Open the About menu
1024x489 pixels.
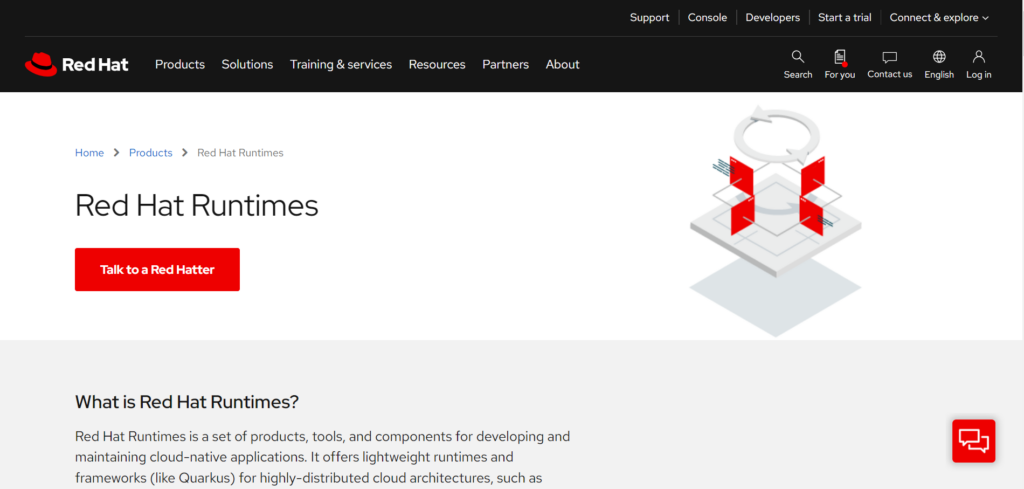[x=562, y=64]
